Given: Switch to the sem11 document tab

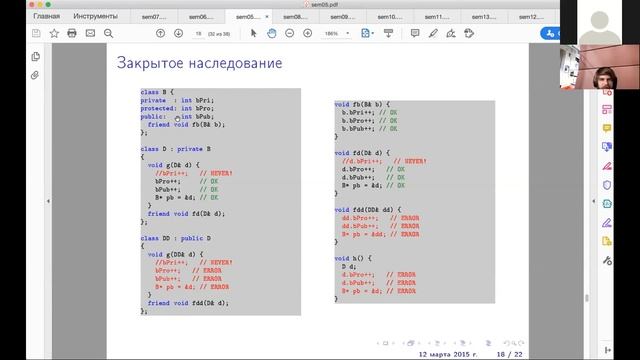Looking at the screenshot, I should (x=437, y=17).
